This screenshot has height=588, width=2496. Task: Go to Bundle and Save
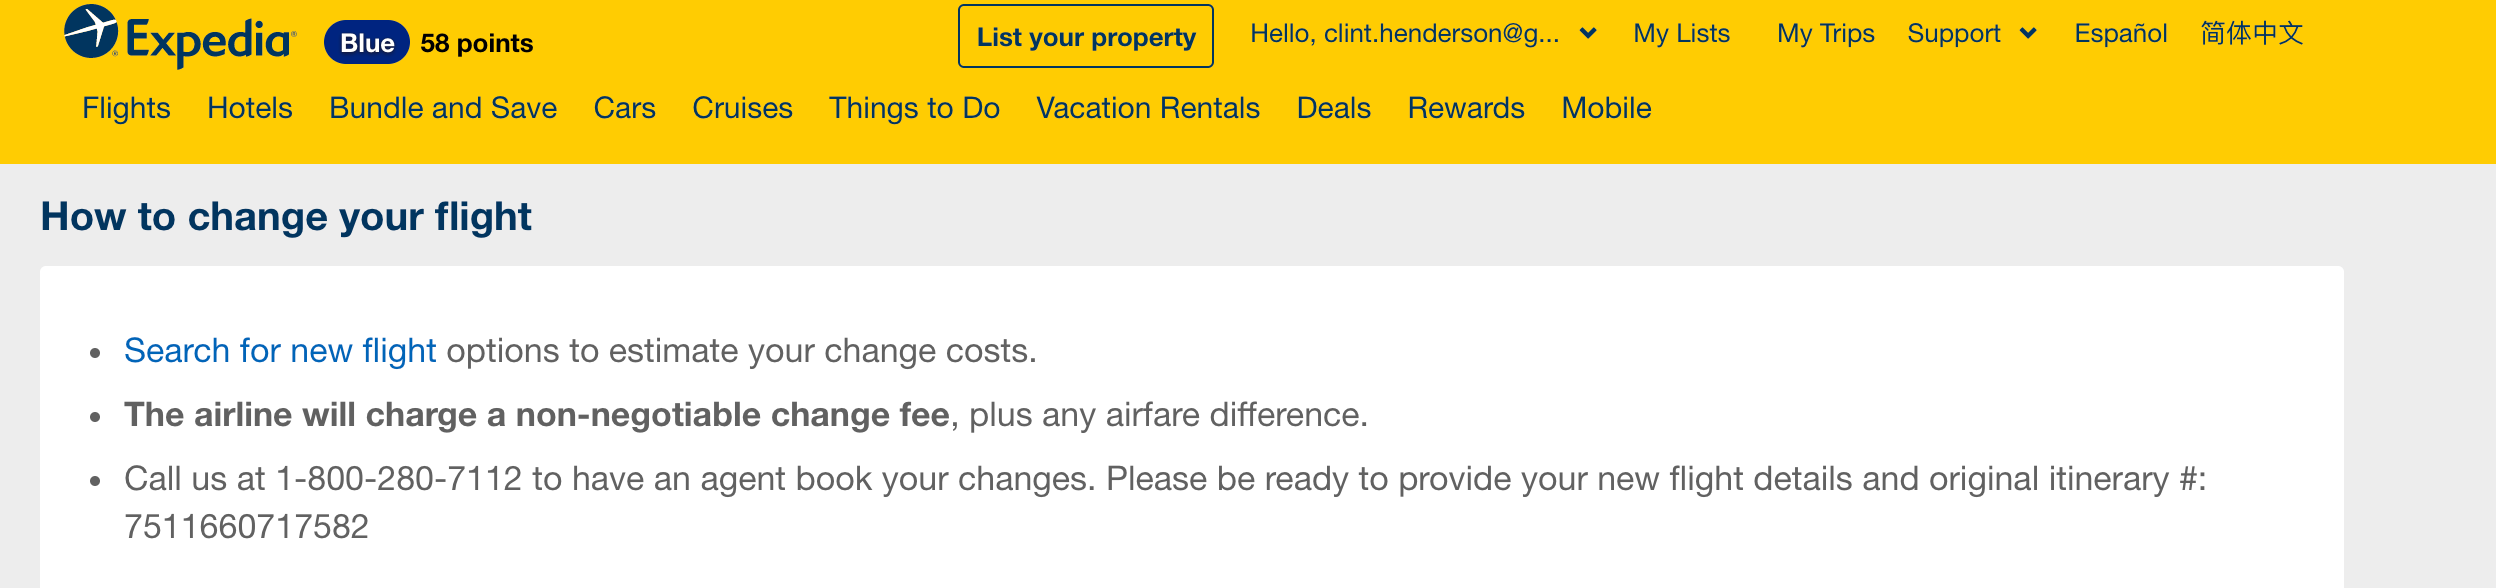click(x=443, y=108)
